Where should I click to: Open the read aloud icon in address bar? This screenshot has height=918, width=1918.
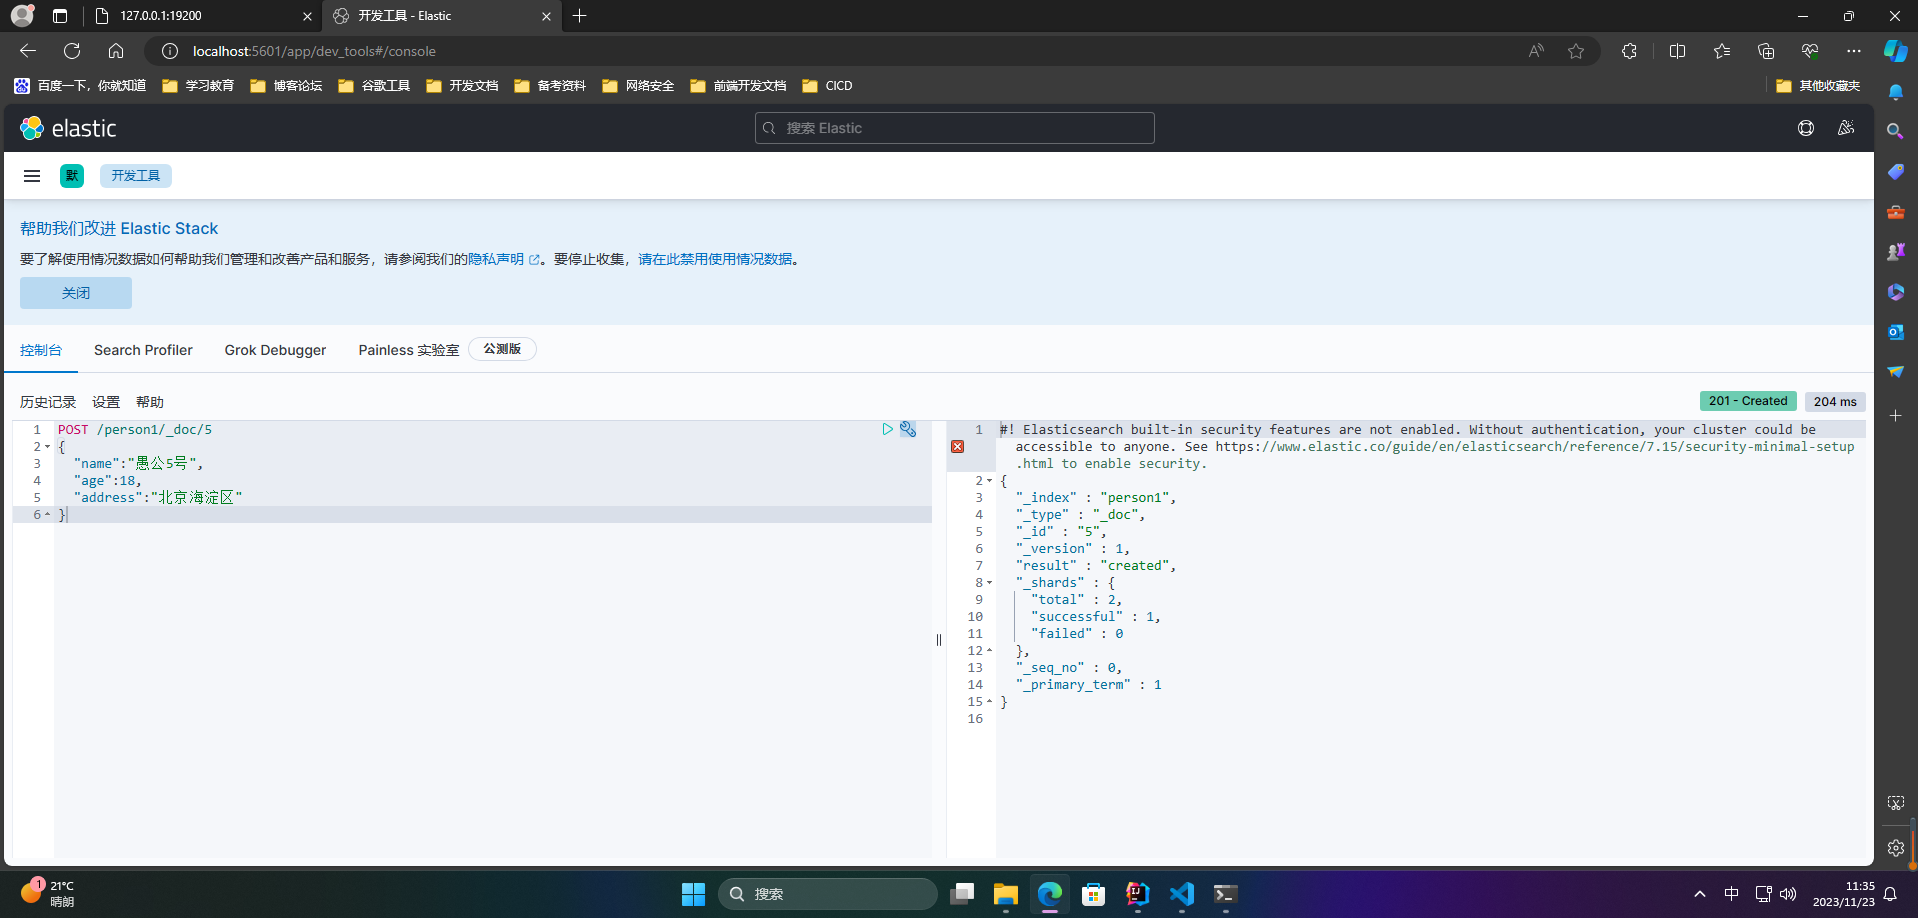click(1536, 51)
